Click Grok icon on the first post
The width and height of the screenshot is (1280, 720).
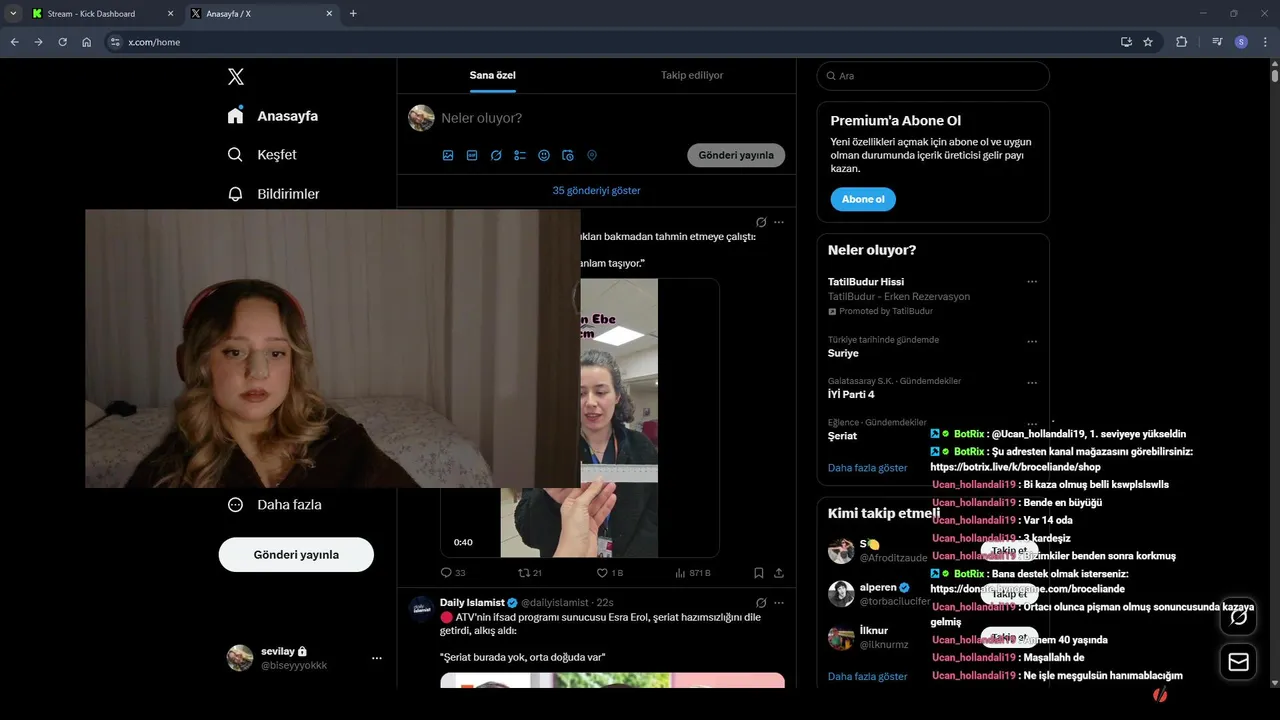(761, 222)
